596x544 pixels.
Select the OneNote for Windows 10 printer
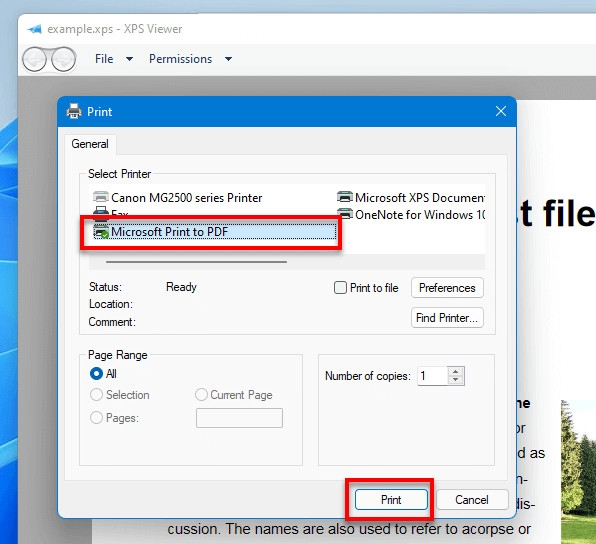coord(411,215)
